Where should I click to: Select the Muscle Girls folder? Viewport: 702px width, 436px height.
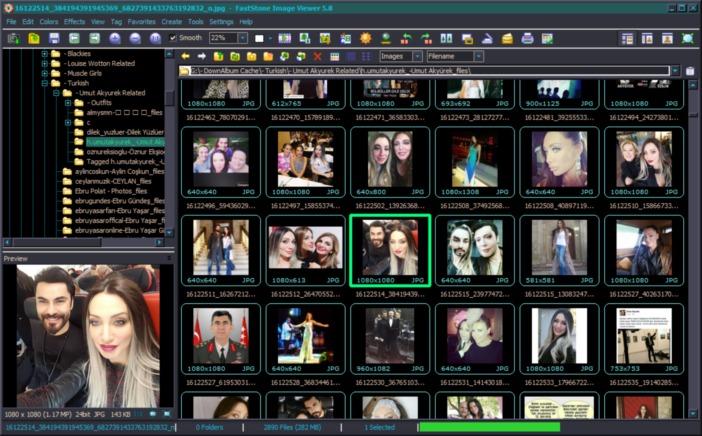[84, 73]
